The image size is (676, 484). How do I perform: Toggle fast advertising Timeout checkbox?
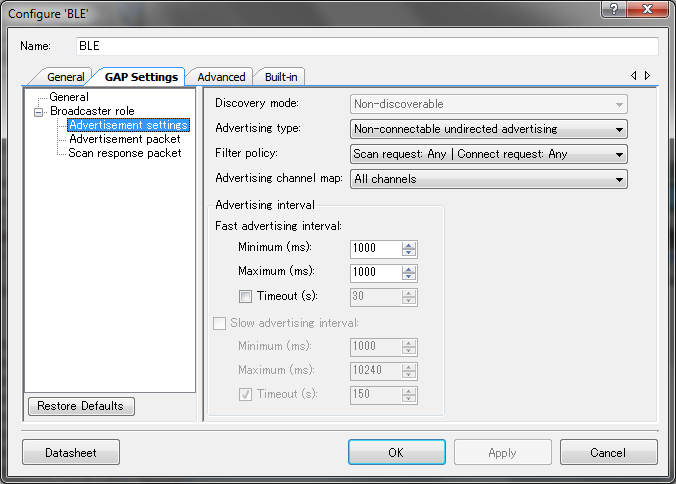(x=245, y=297)
